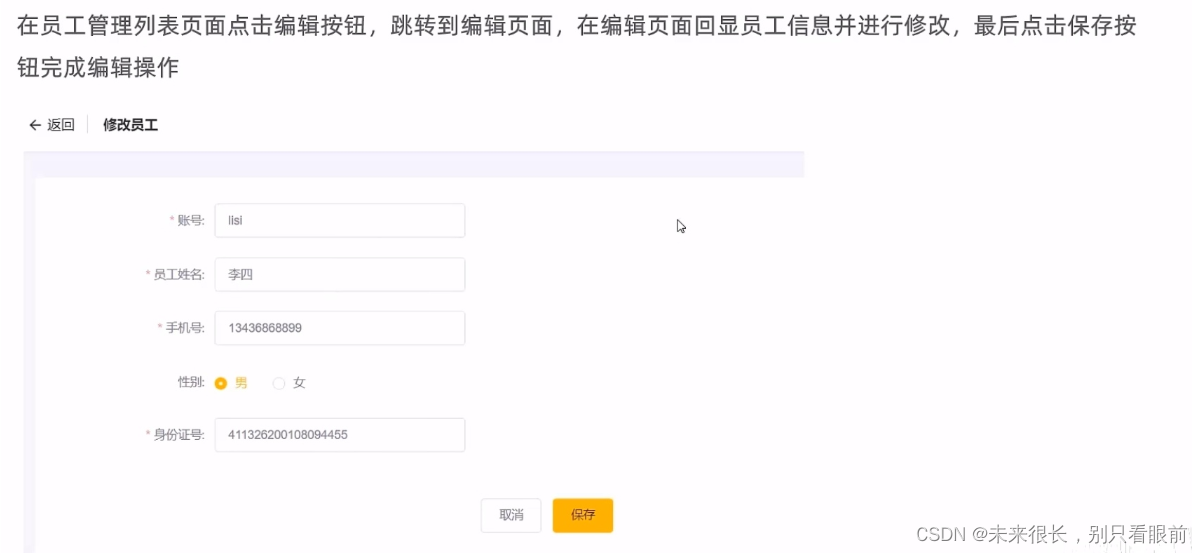The image size is (1203, 553).
Task: Click the orange 保存 button
Action: coord(583,515)
